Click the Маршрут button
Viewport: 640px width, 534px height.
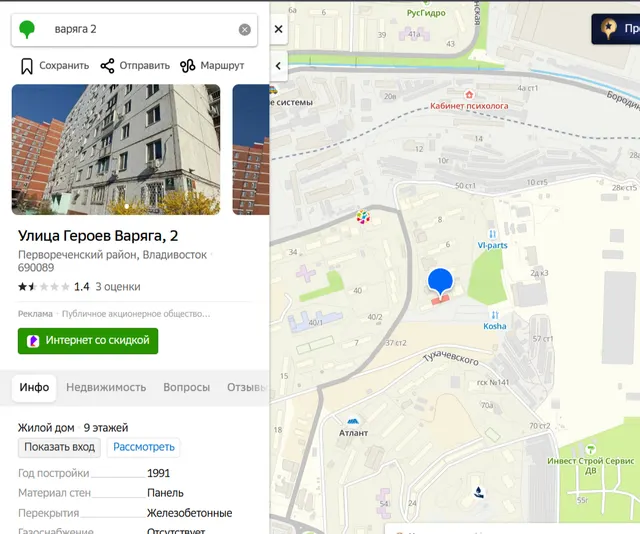click(x=212, y=66)
